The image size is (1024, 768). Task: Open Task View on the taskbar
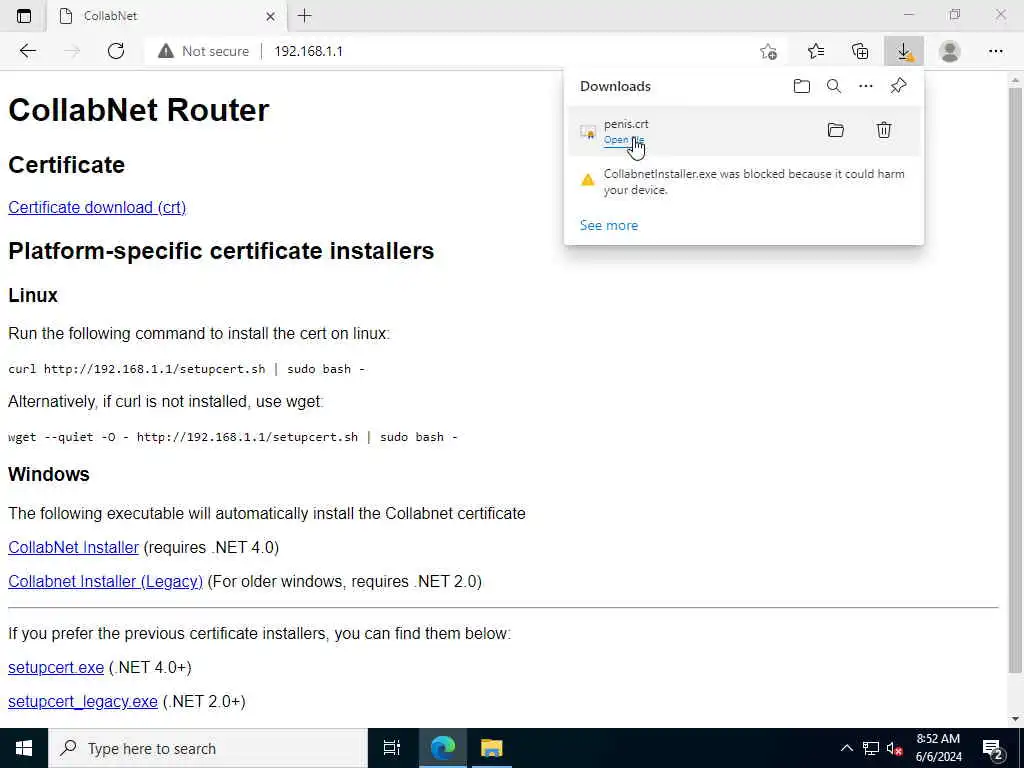point(392,748)
